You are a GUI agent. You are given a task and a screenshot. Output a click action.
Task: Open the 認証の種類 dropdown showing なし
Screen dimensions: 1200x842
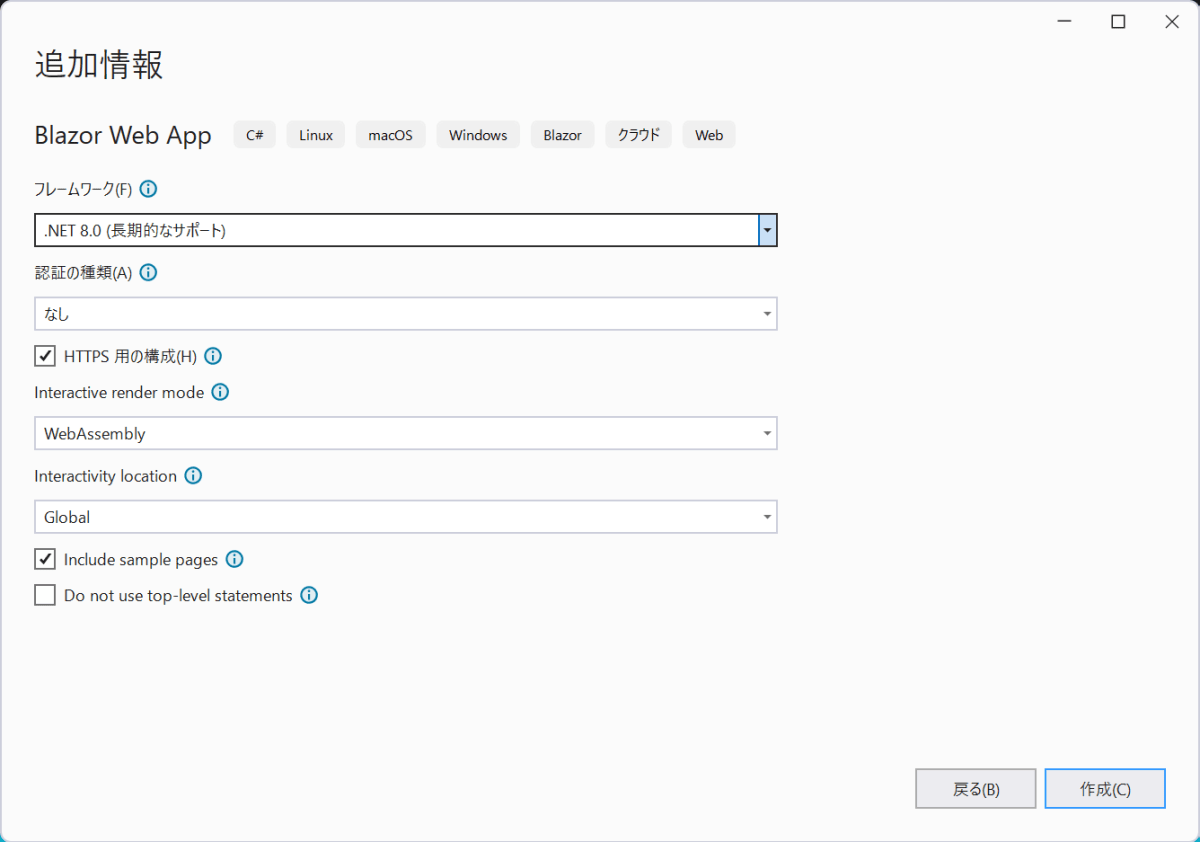pyautogui.click(x=406, y=314)
